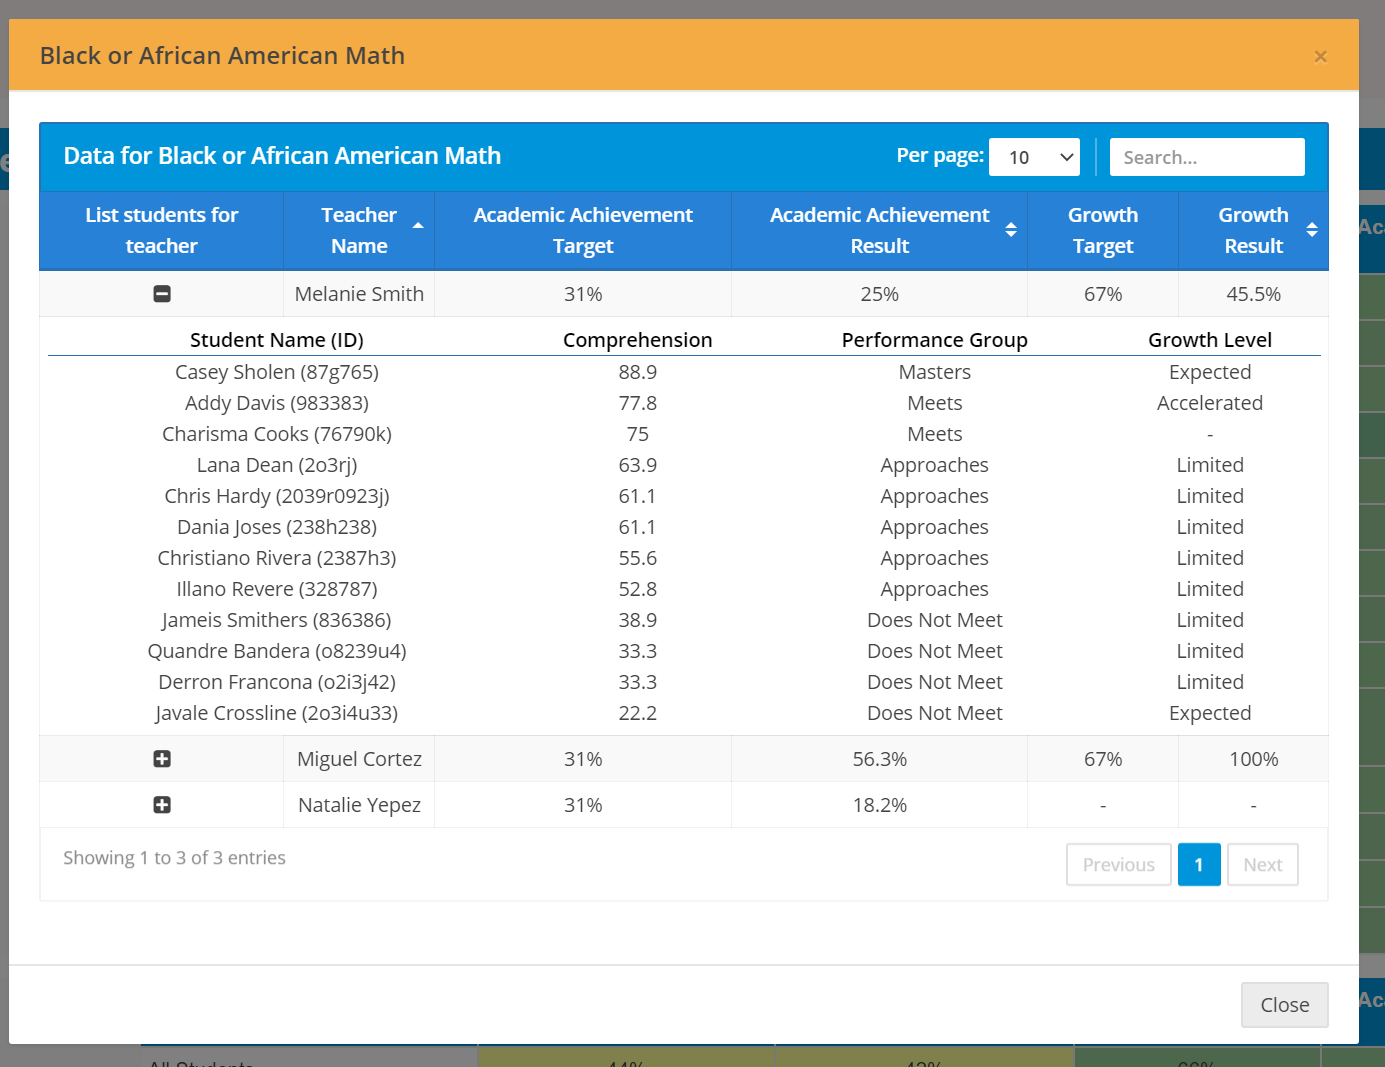Collapse Melanie Smith's student list
Viewport: 1385px width, 1067px height.
(x=162, y=294)
